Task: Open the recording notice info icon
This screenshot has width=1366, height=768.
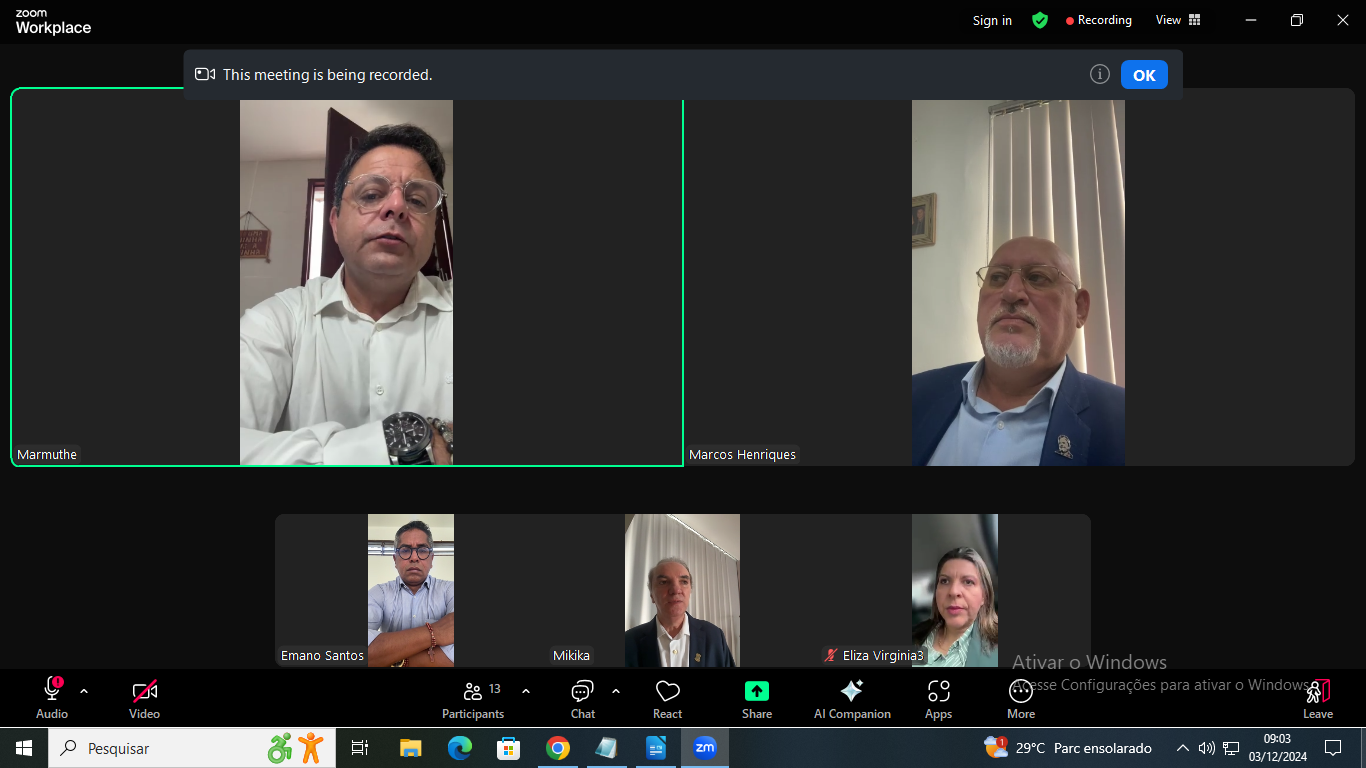Action: [x=1100, y=74]
